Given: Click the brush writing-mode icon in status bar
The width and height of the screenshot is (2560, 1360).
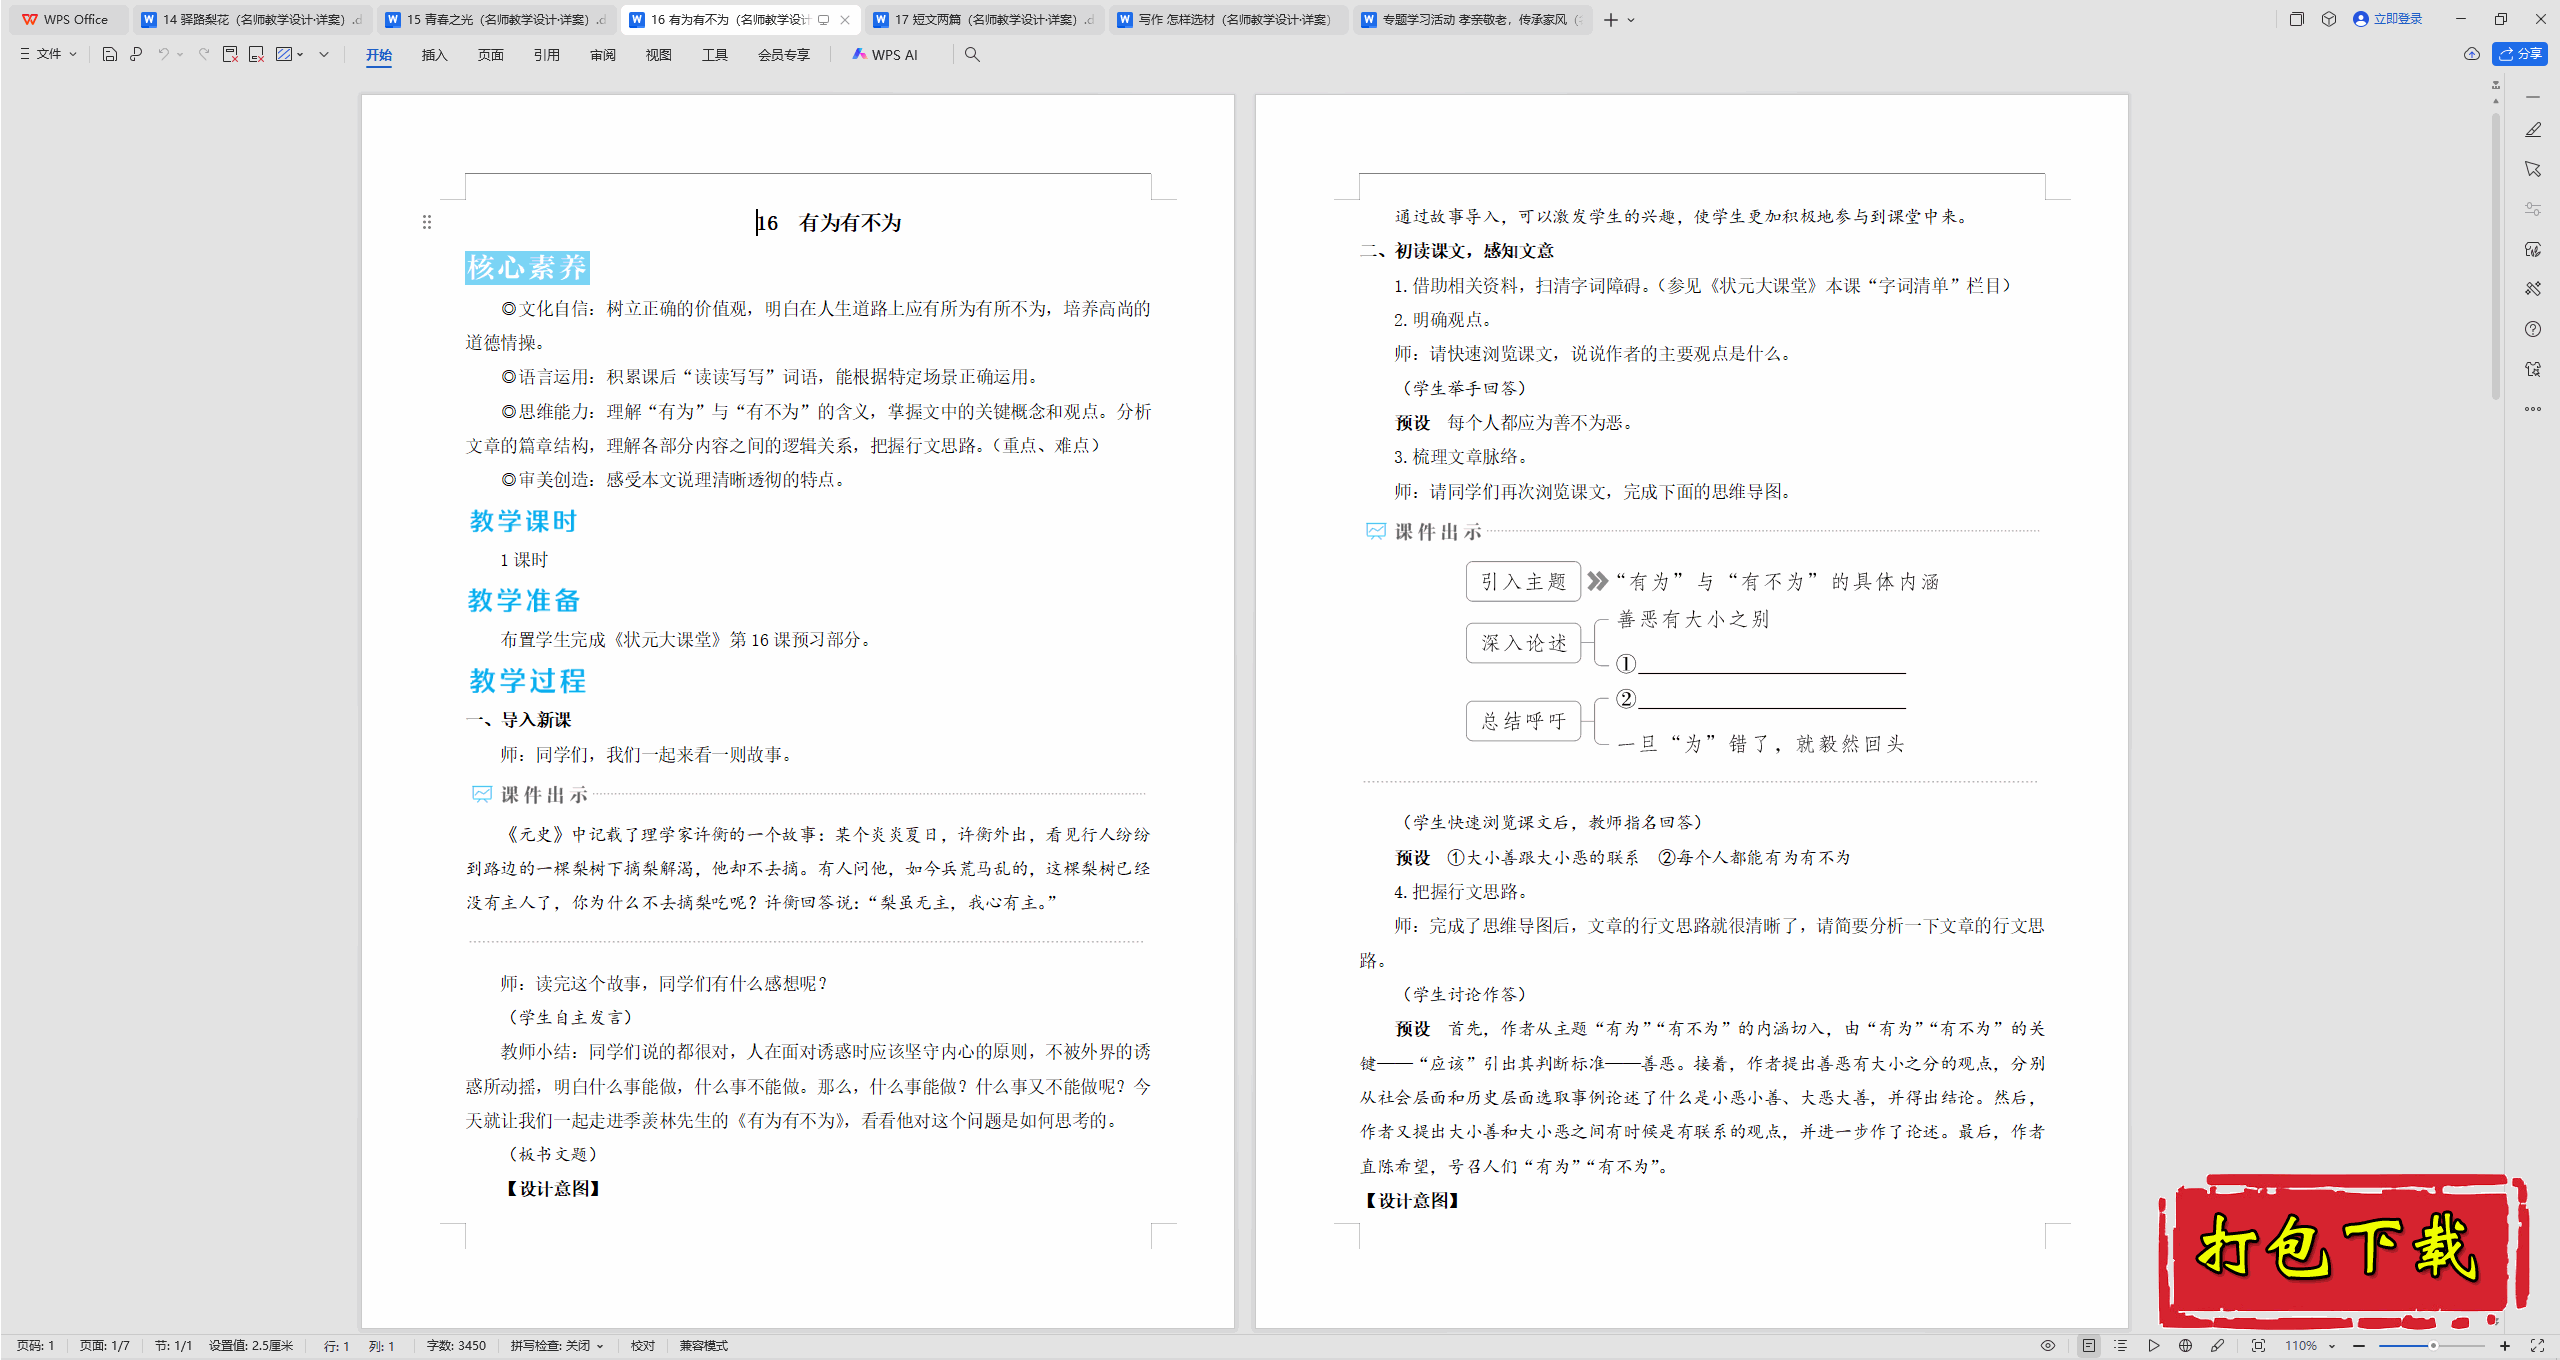Looking at the screenshot, I should click(2217, 1346).
